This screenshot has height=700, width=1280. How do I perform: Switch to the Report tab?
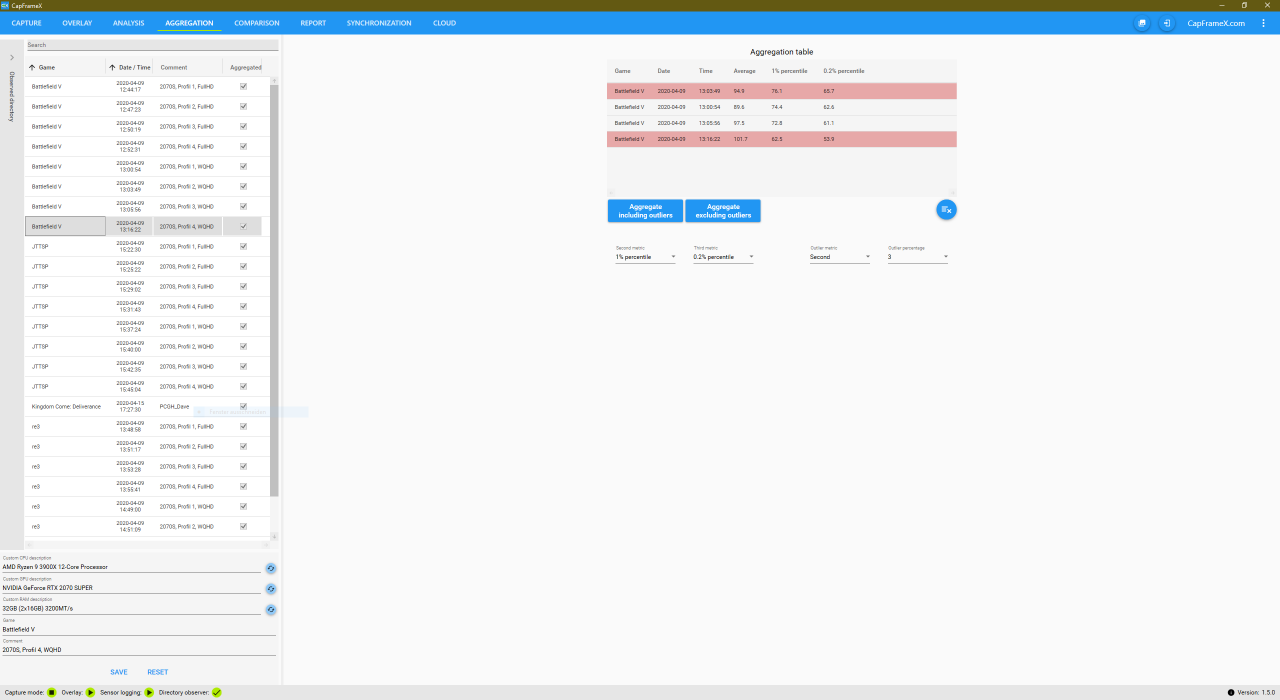point(313,23)
